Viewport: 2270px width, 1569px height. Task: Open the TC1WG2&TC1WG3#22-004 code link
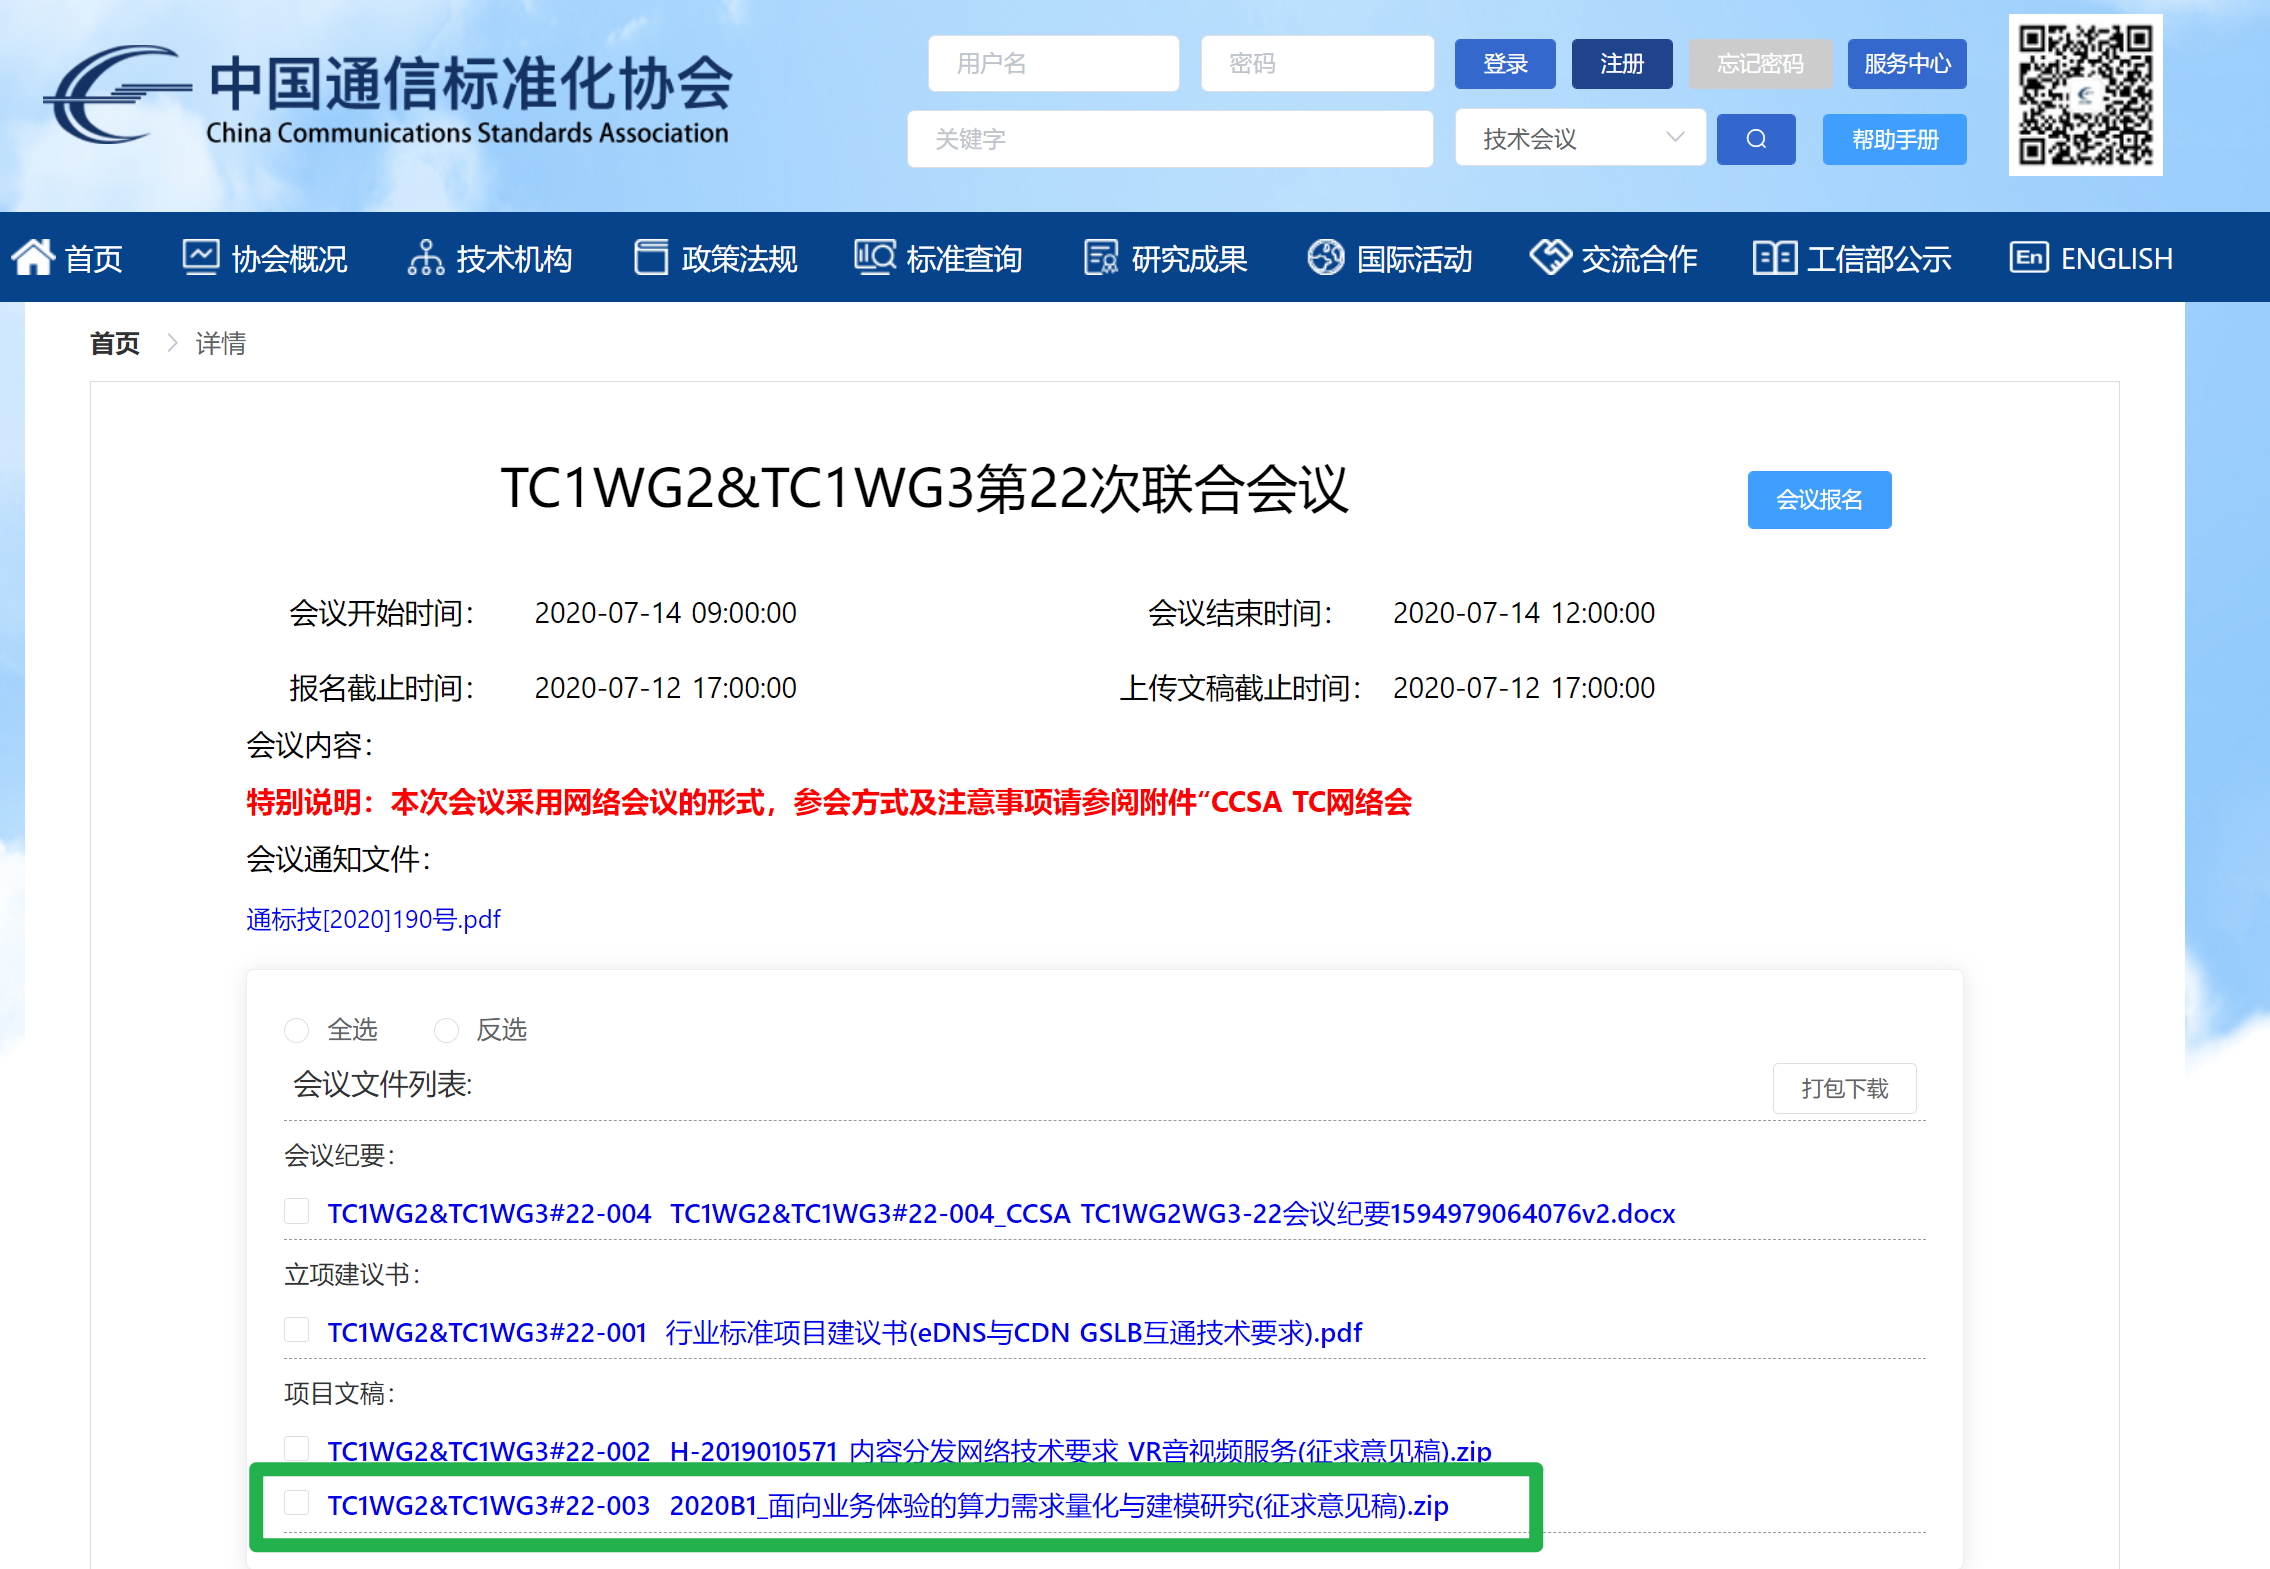point(489,1213)
